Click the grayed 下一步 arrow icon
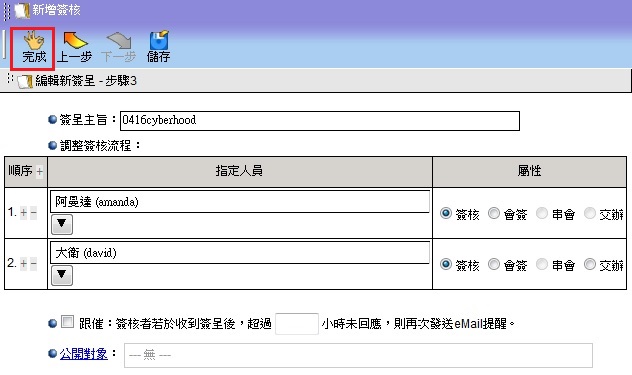 pyautogui.click(x=118, y=41)
